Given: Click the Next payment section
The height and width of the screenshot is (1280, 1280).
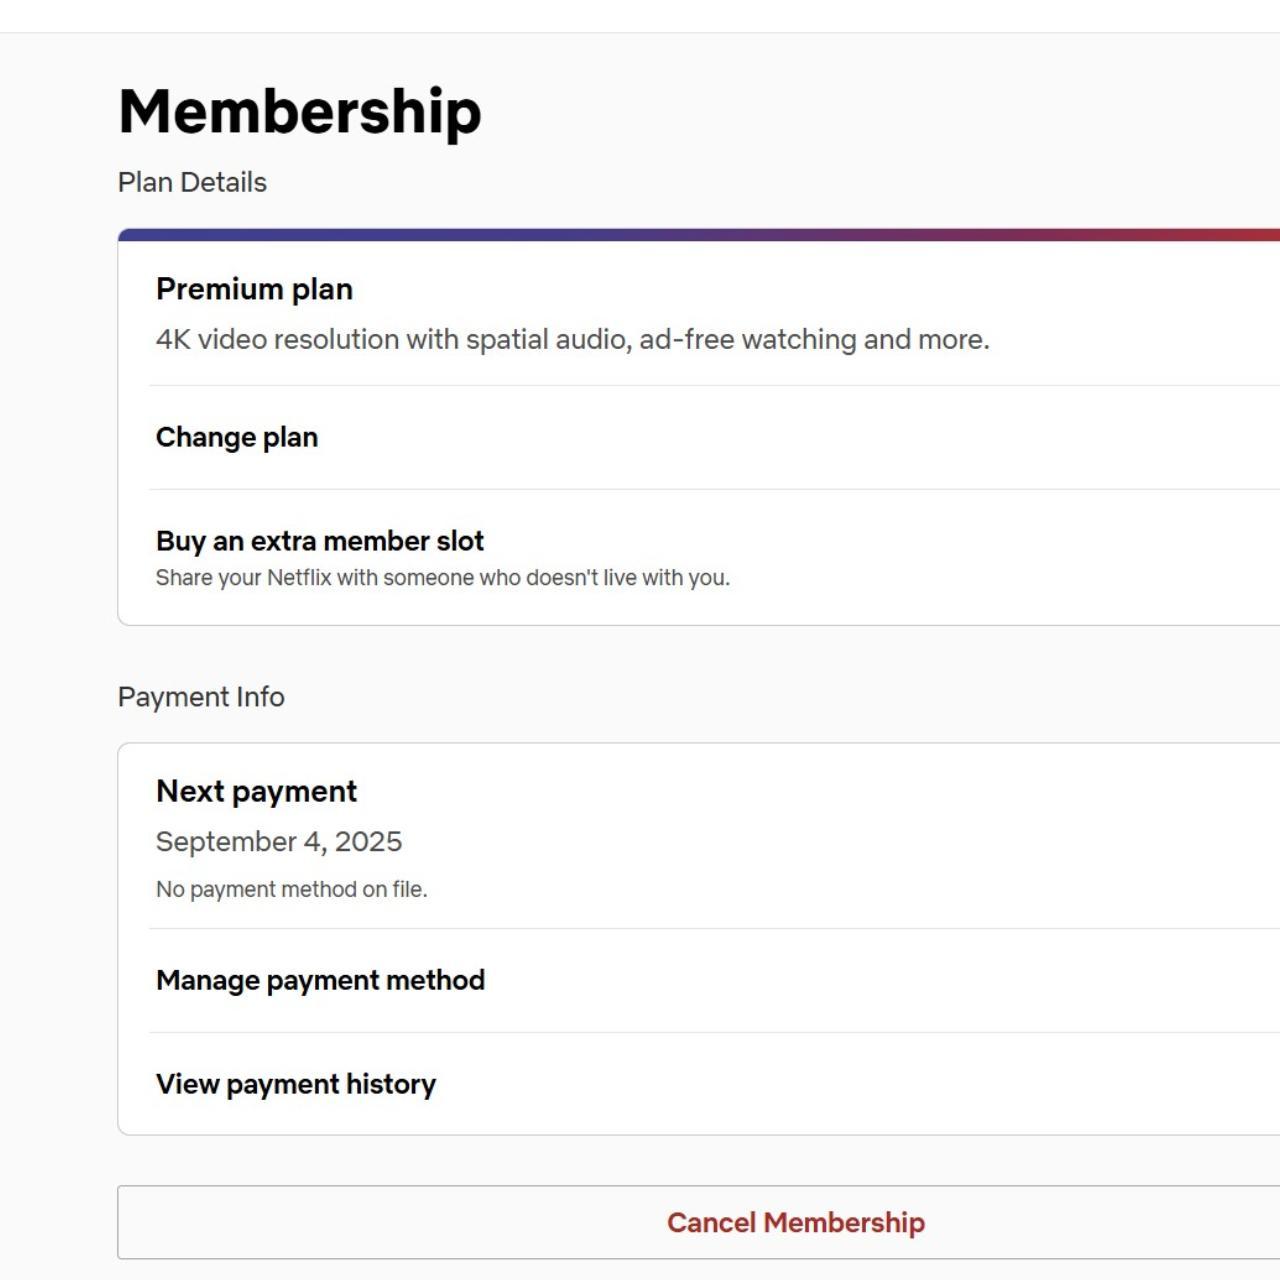Looking at the screenshot, I should (x=256, y=790).
